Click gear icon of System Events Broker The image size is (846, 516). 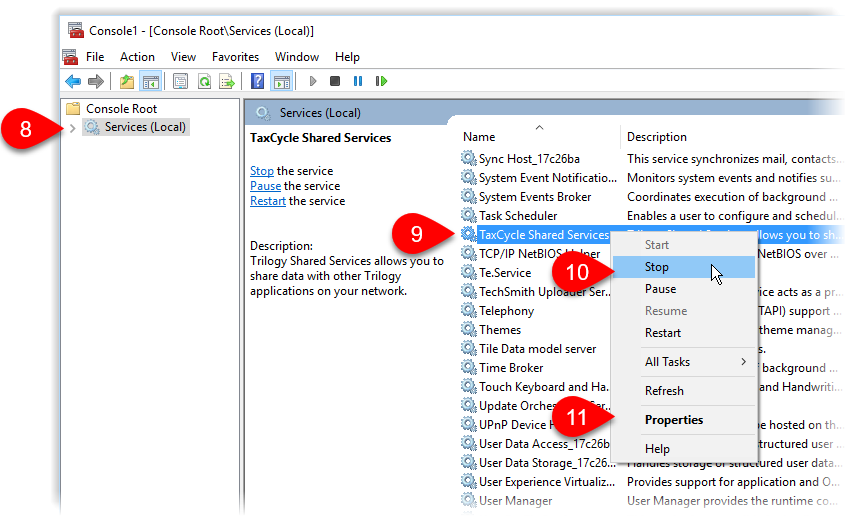coord(468,196)
